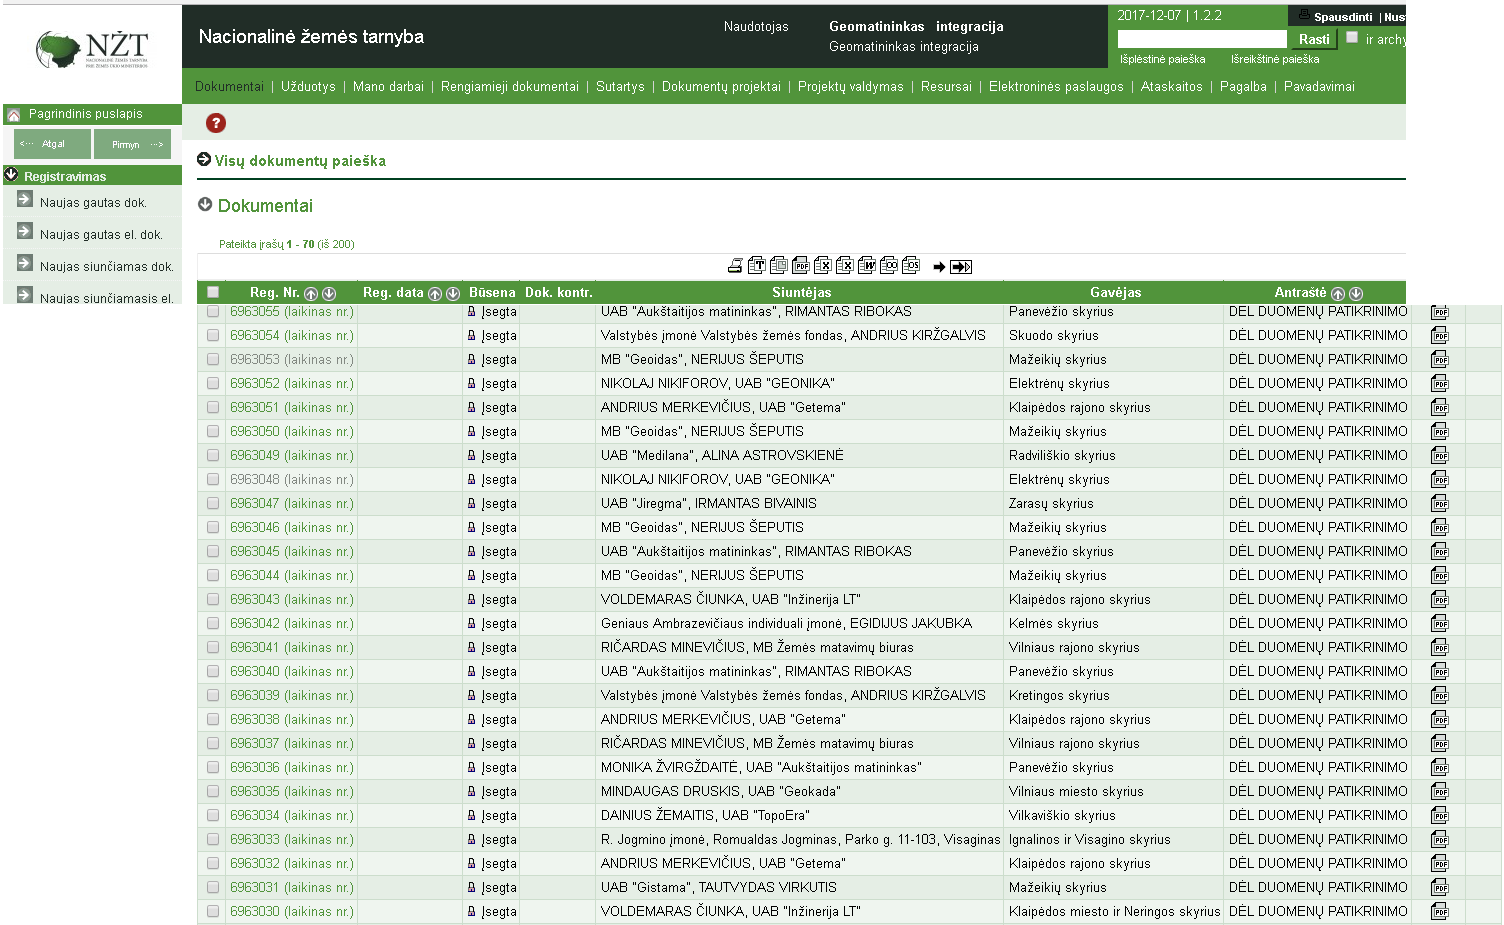
Task: Open the Užduotys menu
Action: [308, 87]
